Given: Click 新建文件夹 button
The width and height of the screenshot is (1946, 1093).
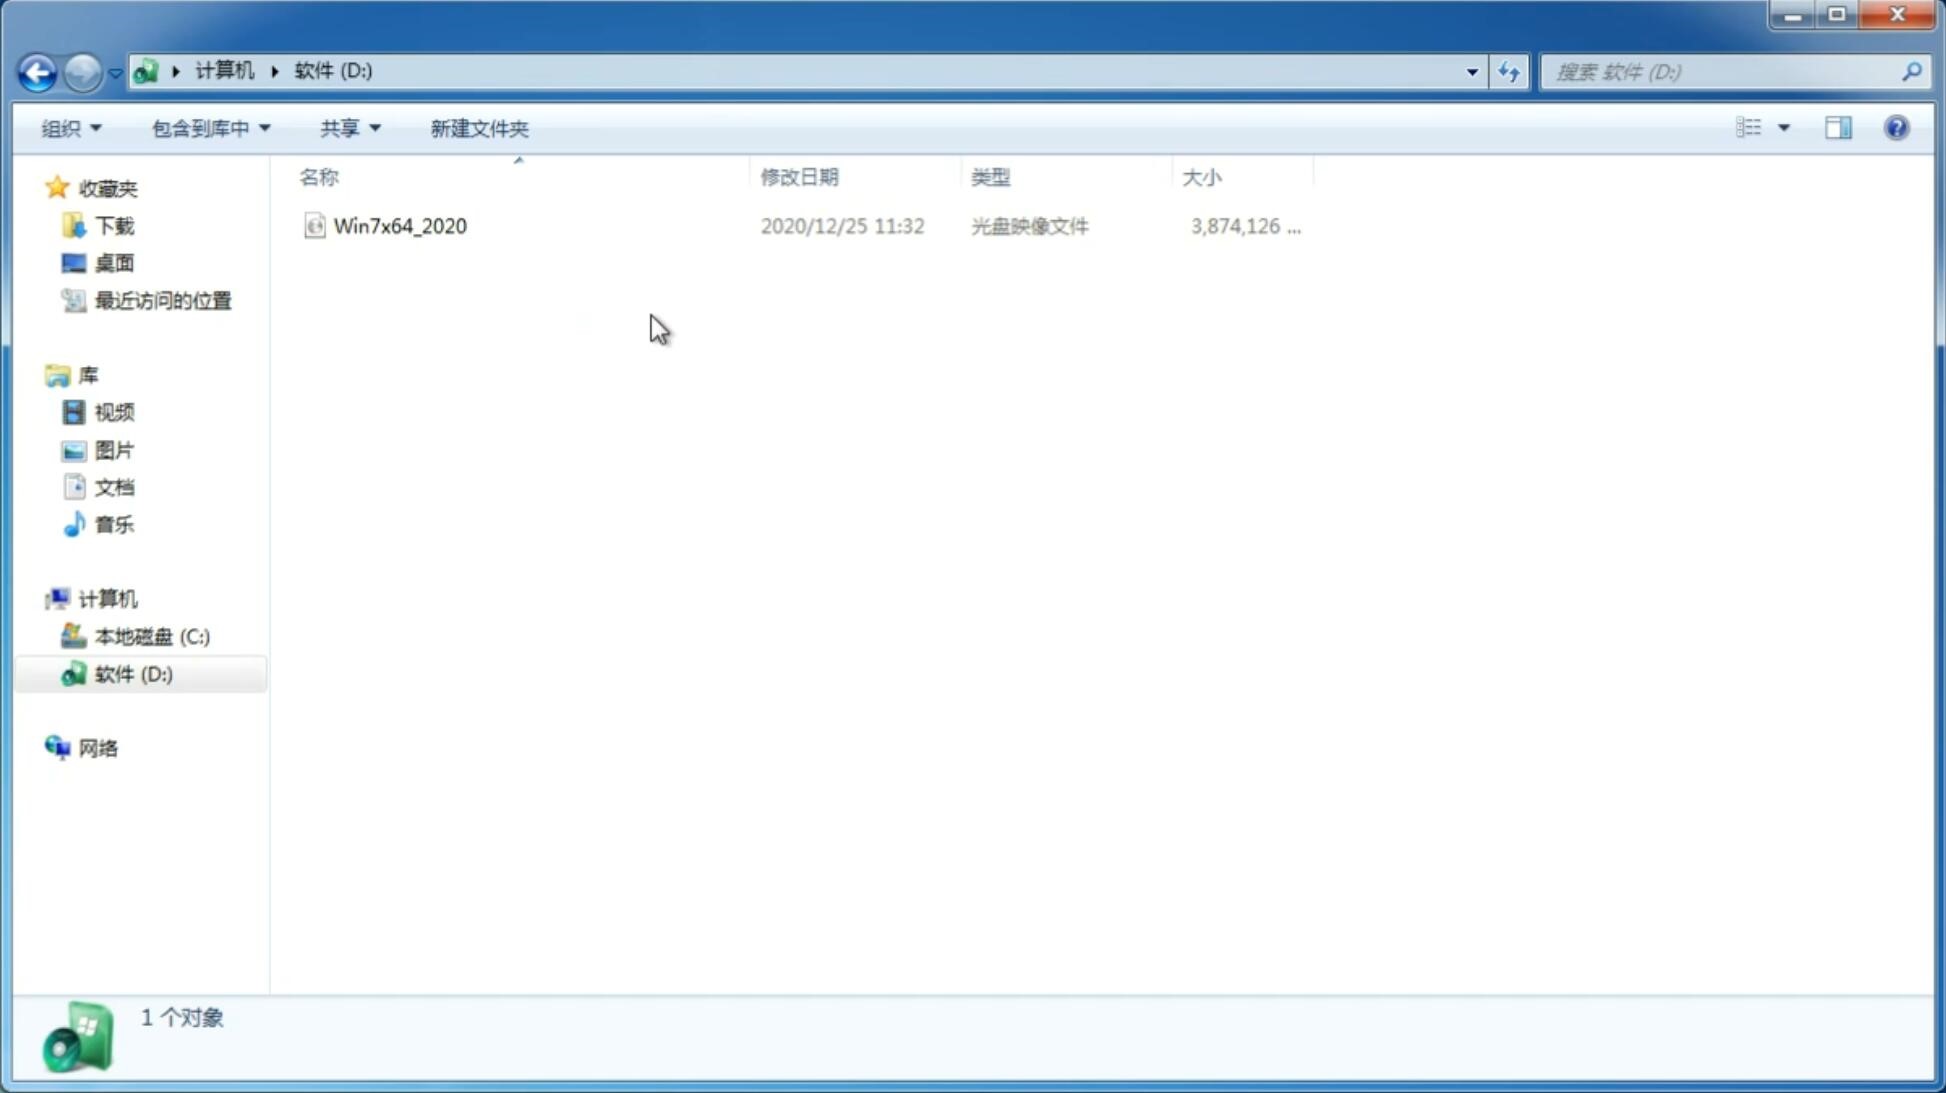Looking at the screenshot, I should click(x=480, y=127).
